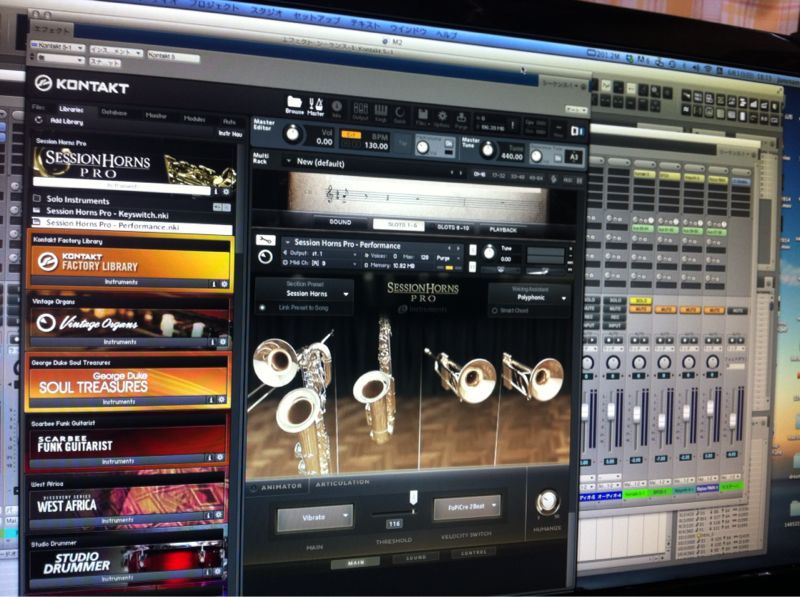This screenshot has width=800, height=597.
Task: Select the PLAYBACK tab above the instrument
Action: (x=503, y=230)
